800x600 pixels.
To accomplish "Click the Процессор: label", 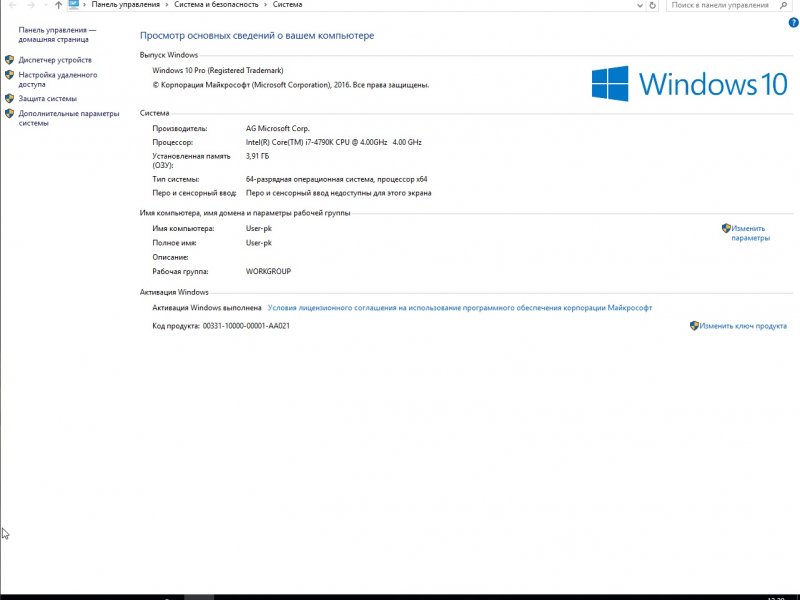I will [x=172, y=142].
